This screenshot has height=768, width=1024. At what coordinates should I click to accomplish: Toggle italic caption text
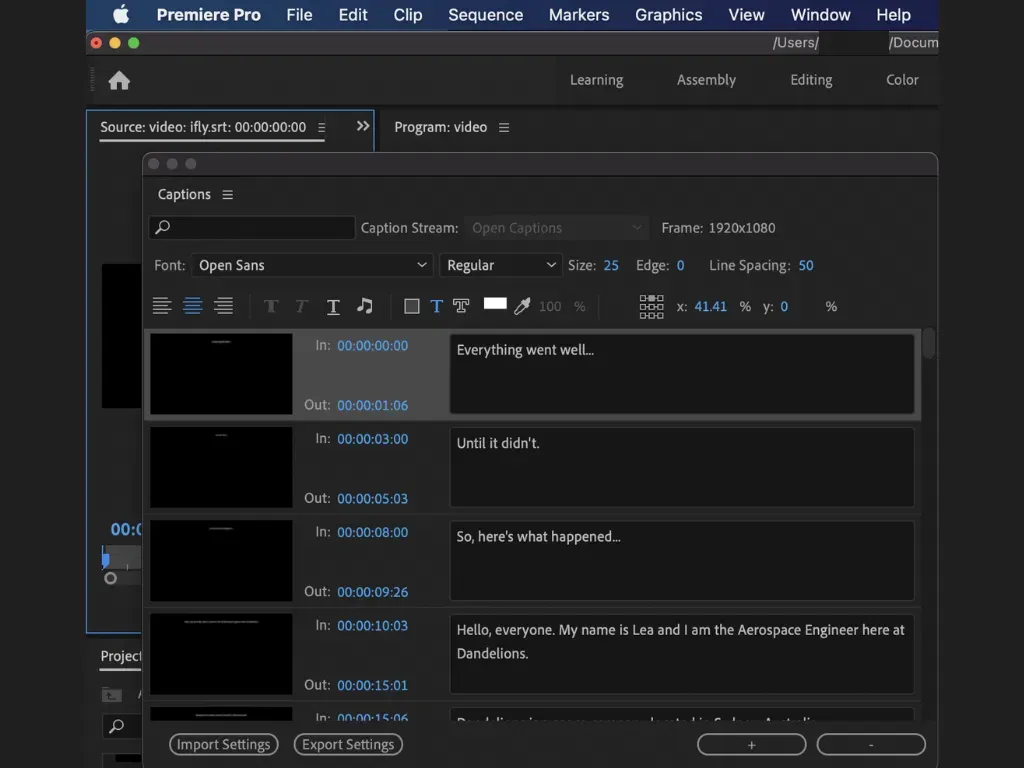click(x=301, y=306)
